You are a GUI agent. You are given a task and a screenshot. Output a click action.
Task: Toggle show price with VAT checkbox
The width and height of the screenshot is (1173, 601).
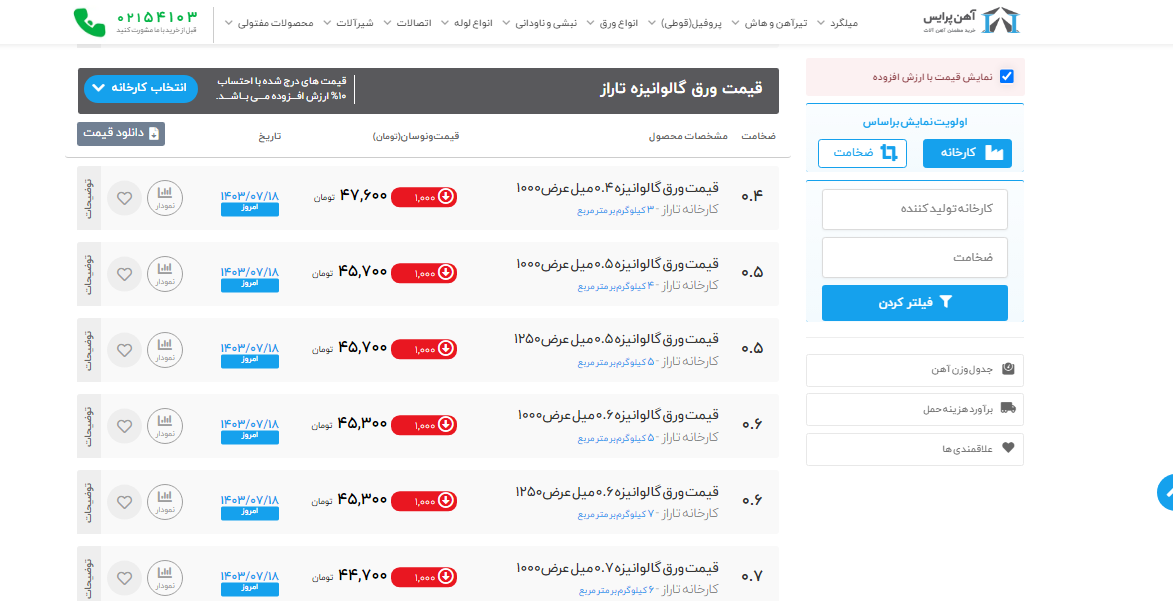pyautogui.click(x=1006, y=77)
